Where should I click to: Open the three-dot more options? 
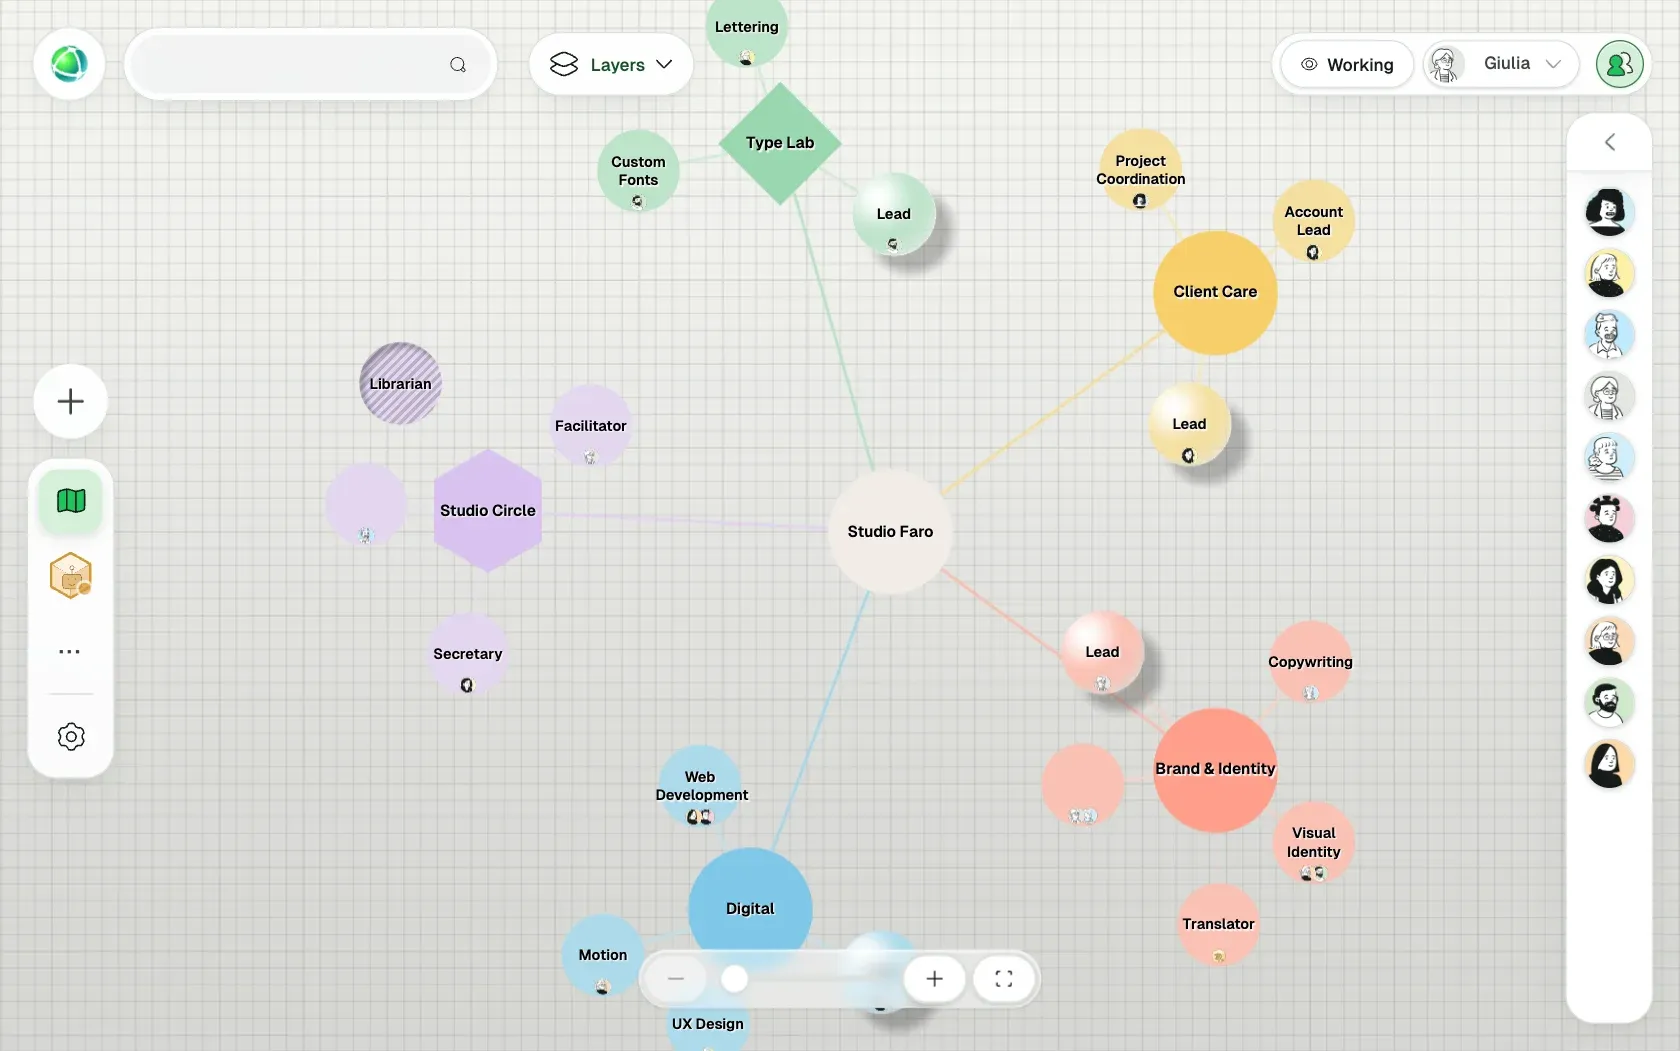[70, 652]
